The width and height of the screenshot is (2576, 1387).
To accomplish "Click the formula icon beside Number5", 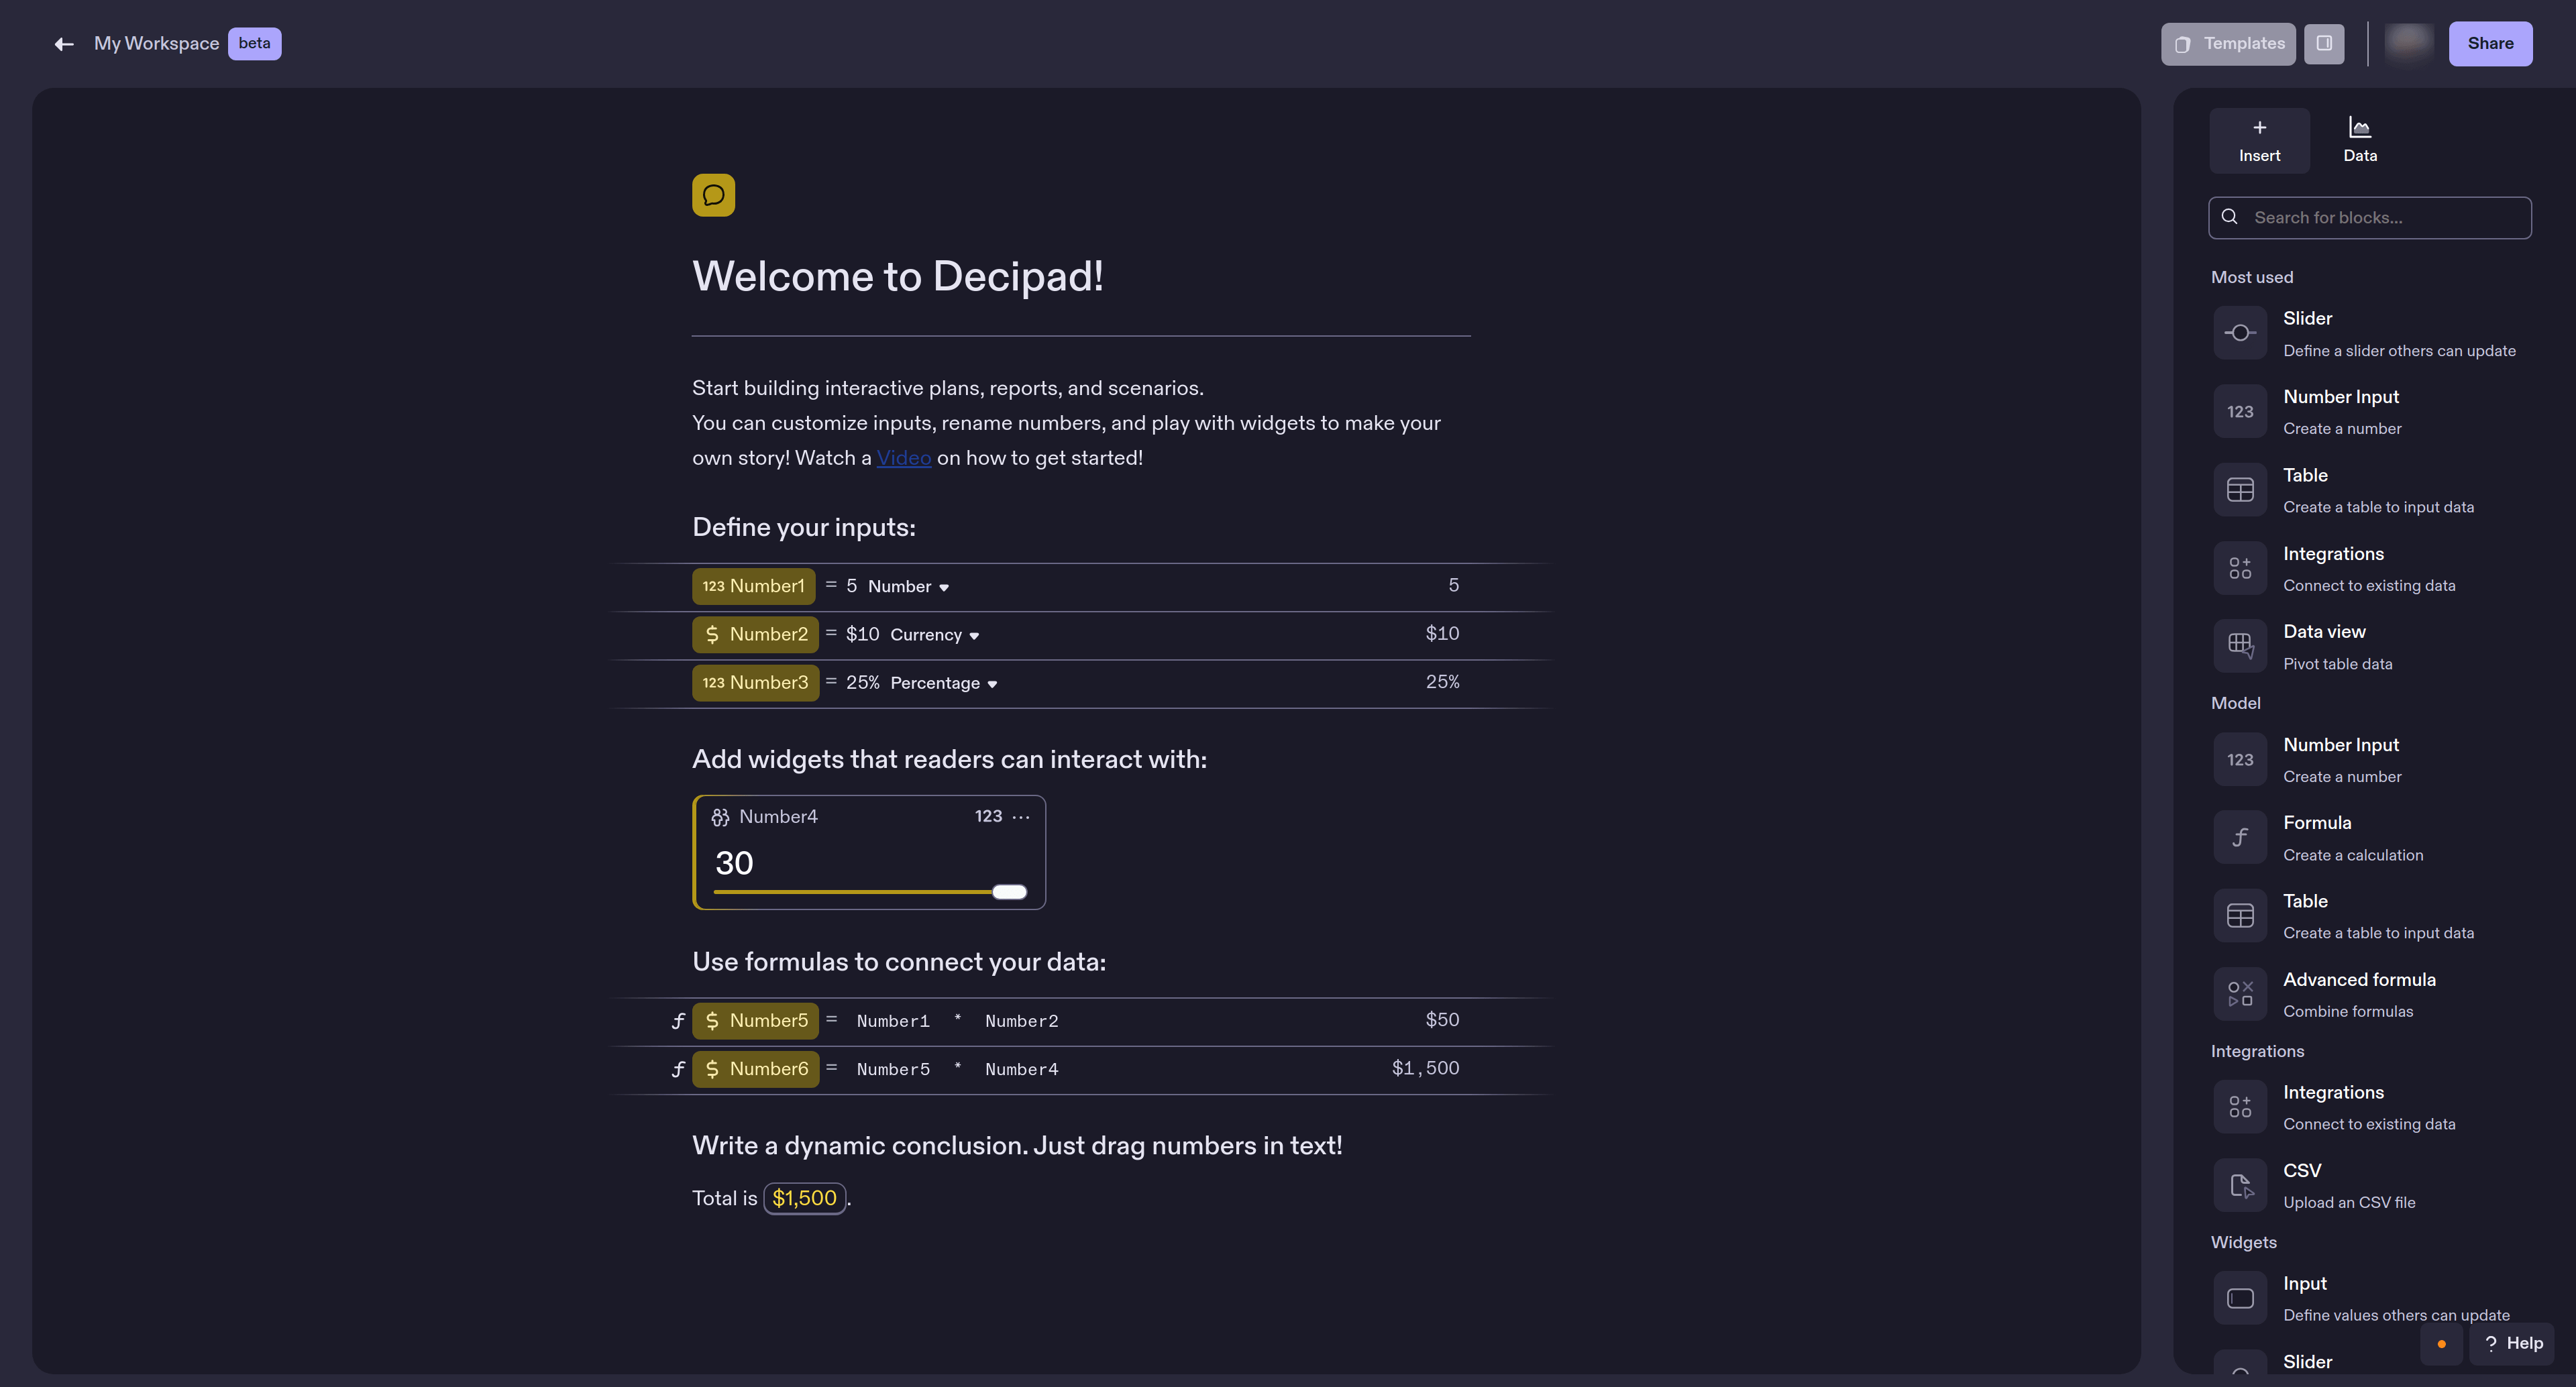I will click(x=678, y=1021).
